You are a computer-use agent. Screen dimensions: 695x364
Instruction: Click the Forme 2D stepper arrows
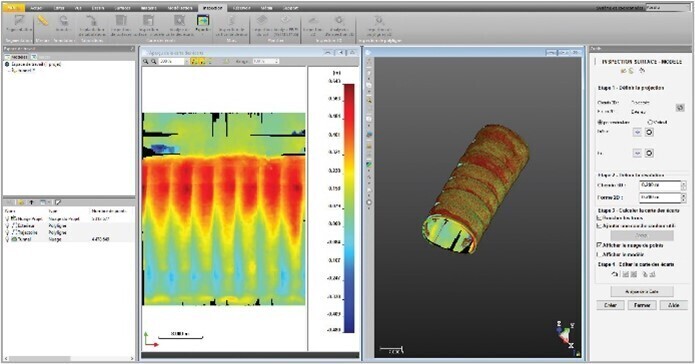[683, 197]
